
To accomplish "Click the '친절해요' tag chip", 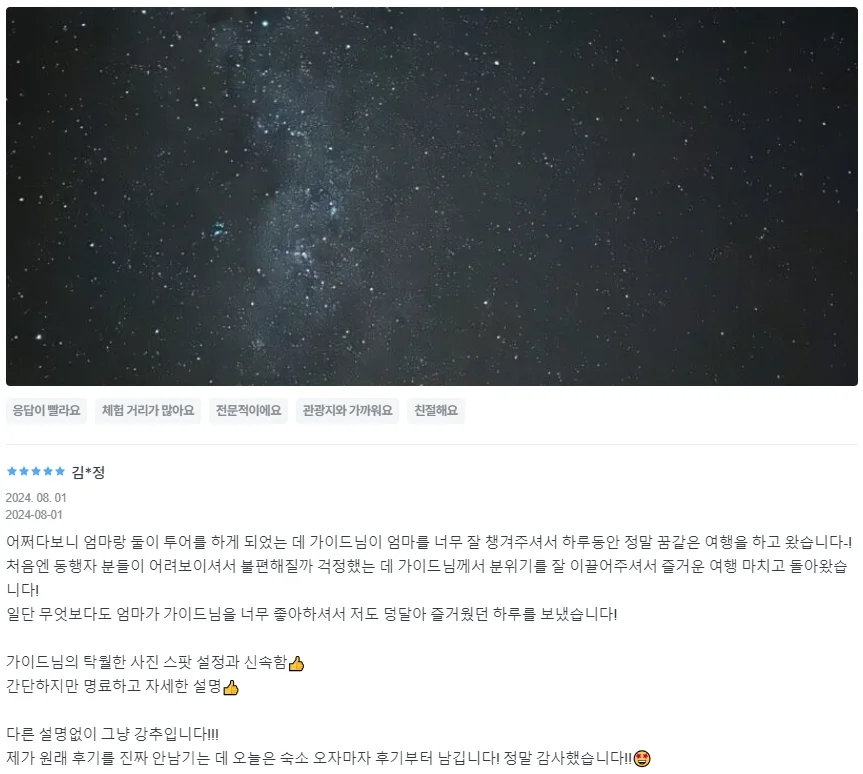I will pyautogui.click(x=436, y=411).
